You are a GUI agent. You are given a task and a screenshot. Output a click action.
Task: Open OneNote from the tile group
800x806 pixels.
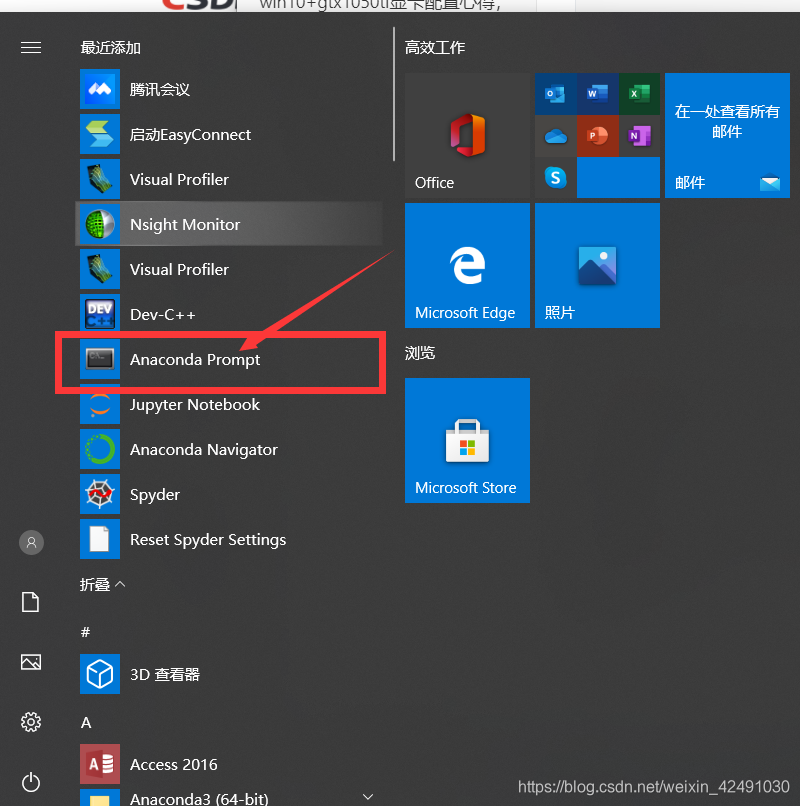(639, 136)
